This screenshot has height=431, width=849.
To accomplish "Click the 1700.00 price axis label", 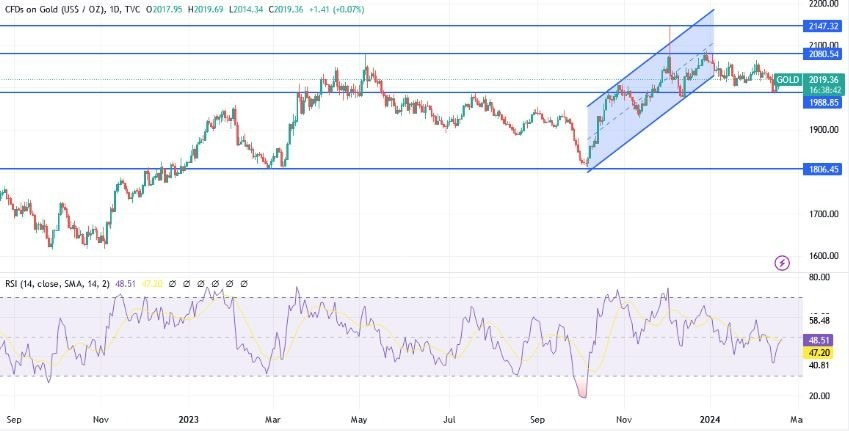I will [822, 214].
